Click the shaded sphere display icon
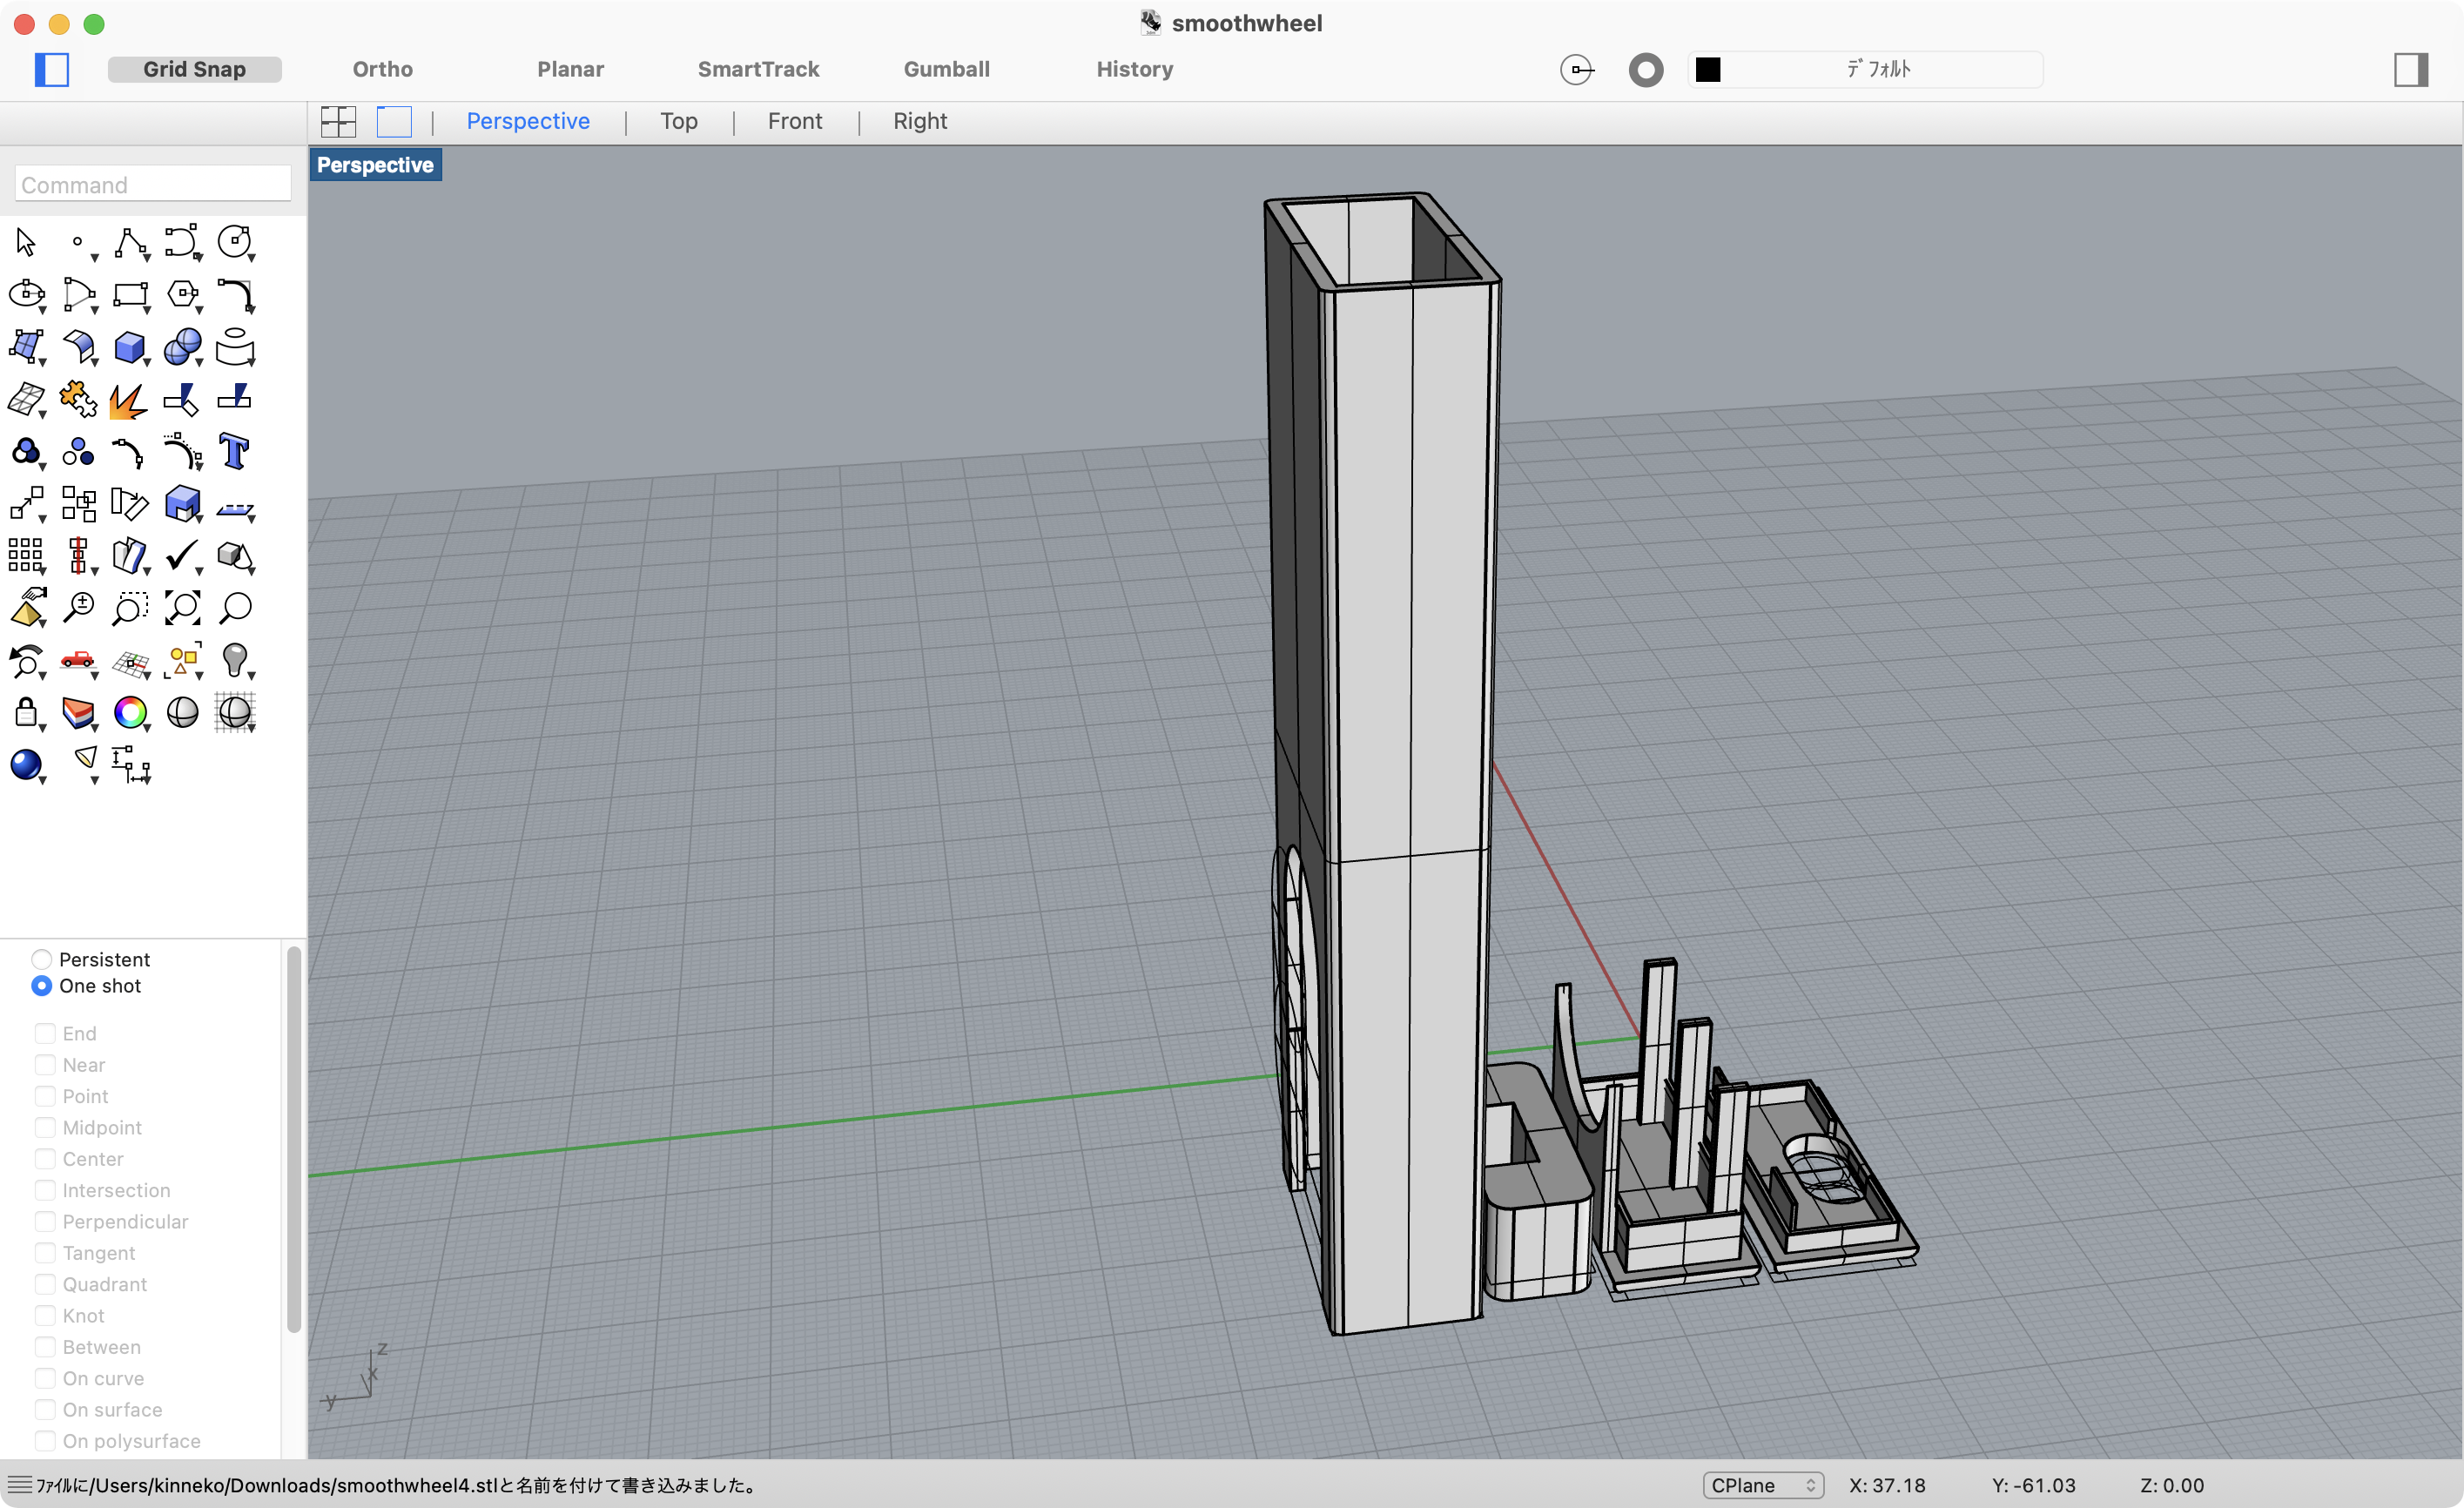2464x1508 pixels. (x=182, y=711)
